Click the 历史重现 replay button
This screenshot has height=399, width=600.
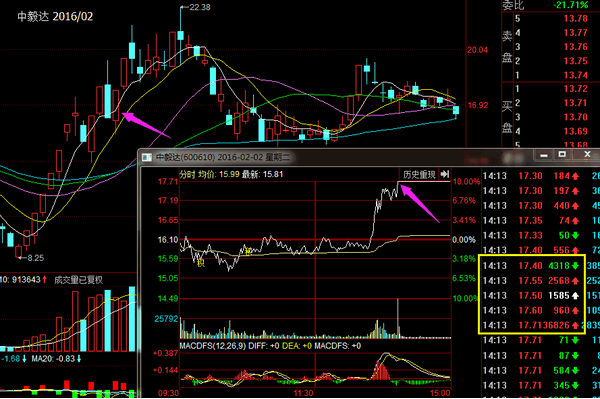[x=419, y=175]
